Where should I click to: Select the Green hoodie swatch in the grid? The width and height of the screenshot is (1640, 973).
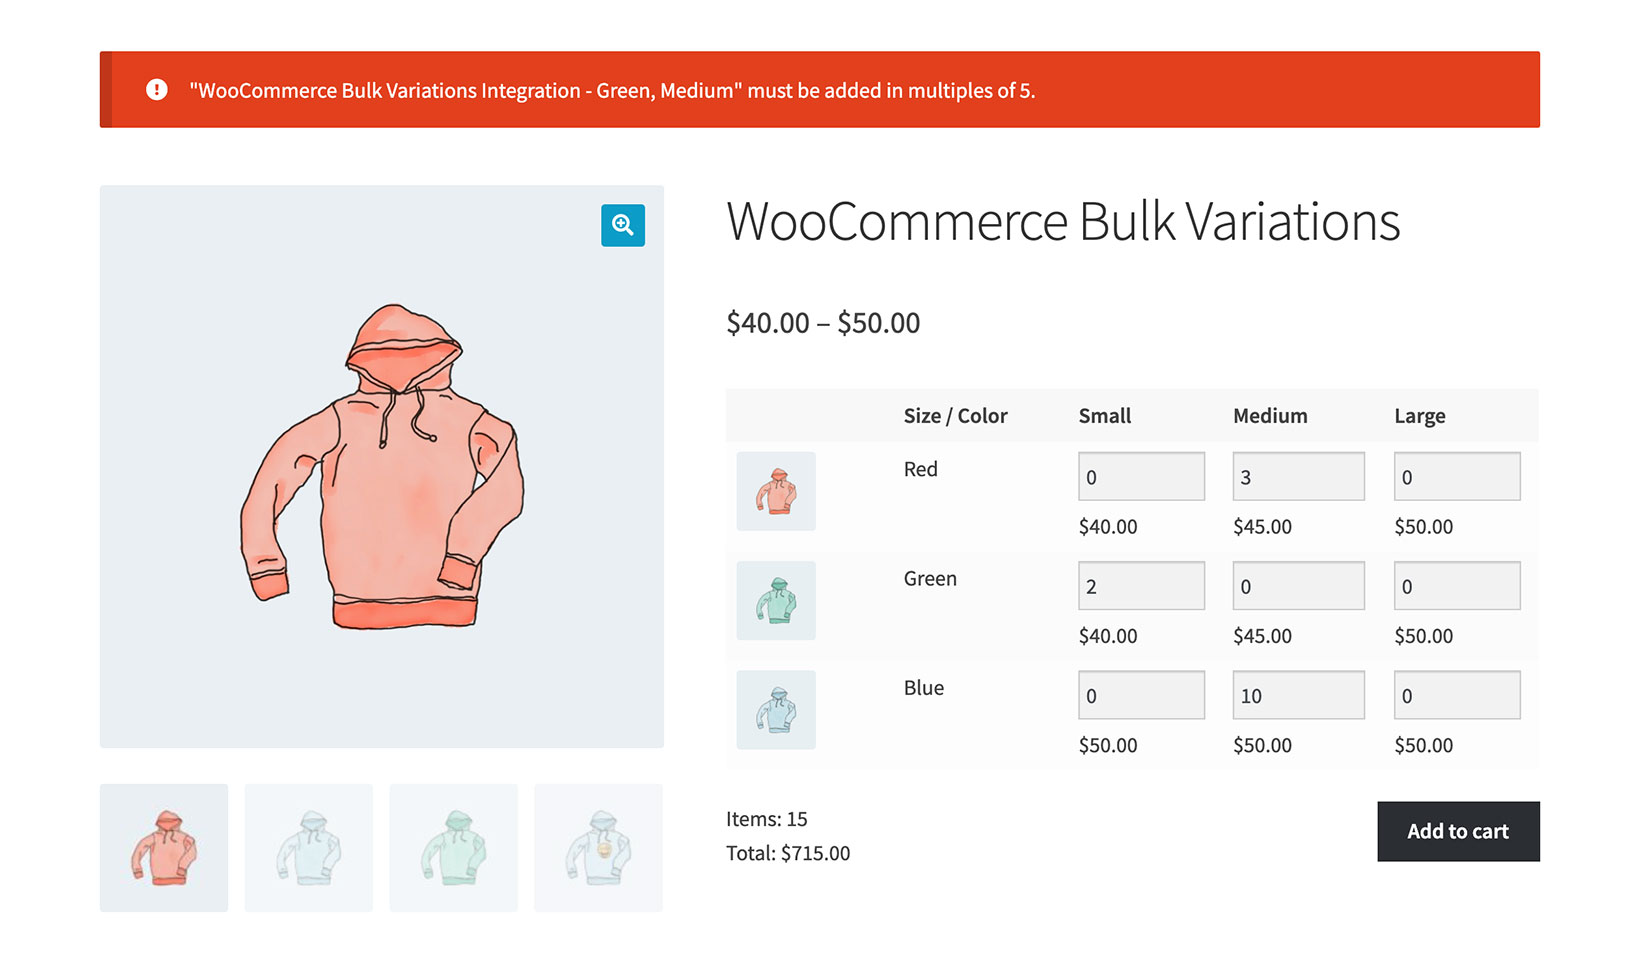[x=775, y=600]
